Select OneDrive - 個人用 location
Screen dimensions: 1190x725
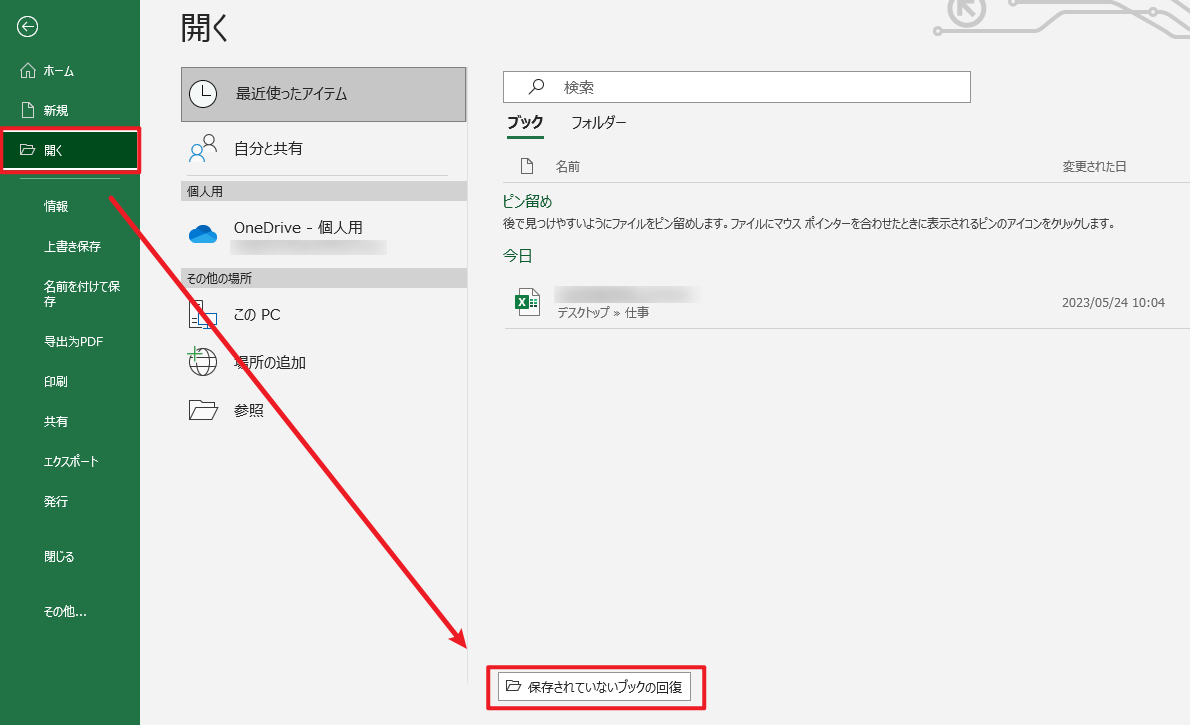(323, 234)
